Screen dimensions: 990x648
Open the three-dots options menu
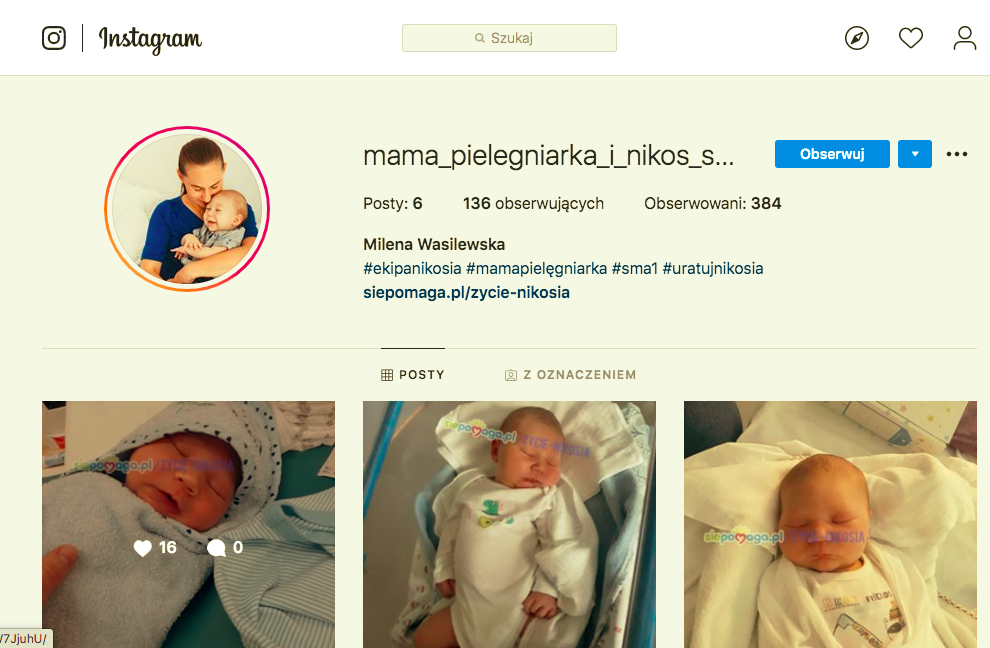pos(957,154)
